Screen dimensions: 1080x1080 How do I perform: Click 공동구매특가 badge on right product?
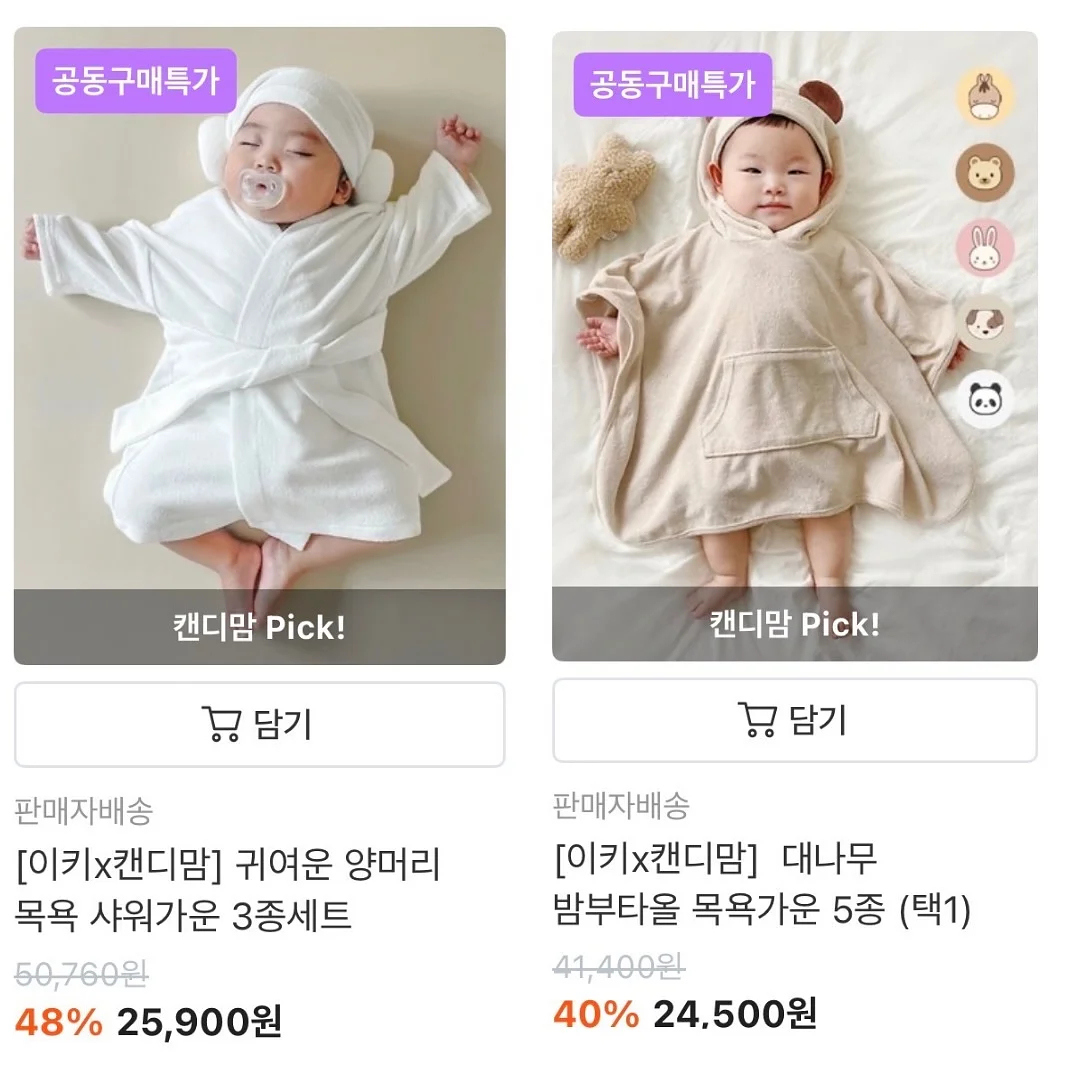point(673,84)
